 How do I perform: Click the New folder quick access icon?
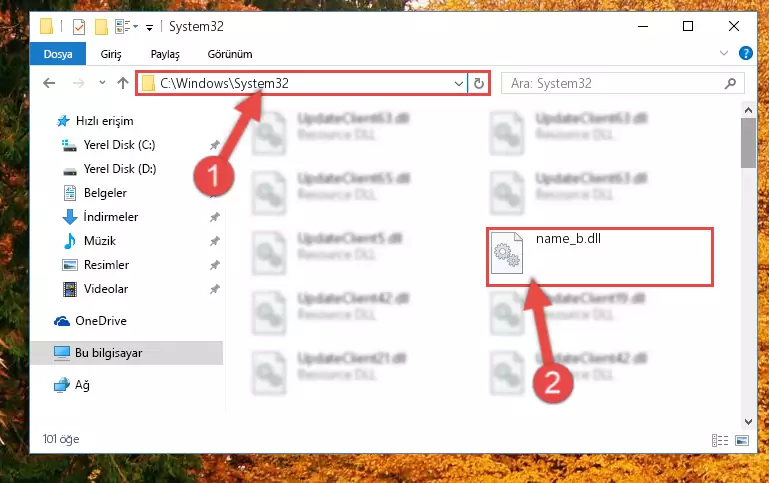(101, 26)
